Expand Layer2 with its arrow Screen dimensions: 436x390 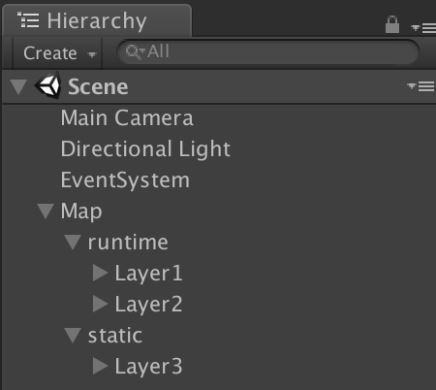(x=100, y=304)
